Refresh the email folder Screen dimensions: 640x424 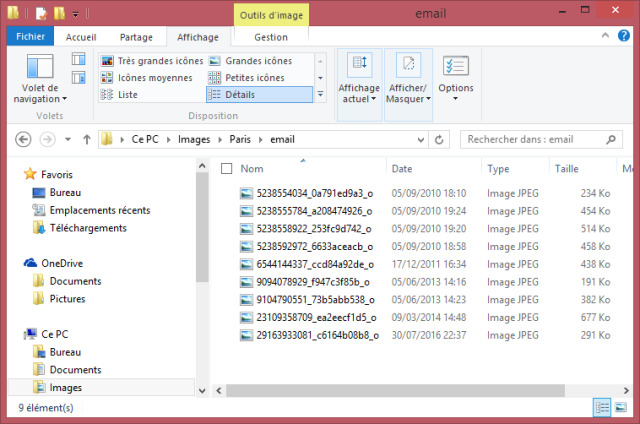coord(439,140)
